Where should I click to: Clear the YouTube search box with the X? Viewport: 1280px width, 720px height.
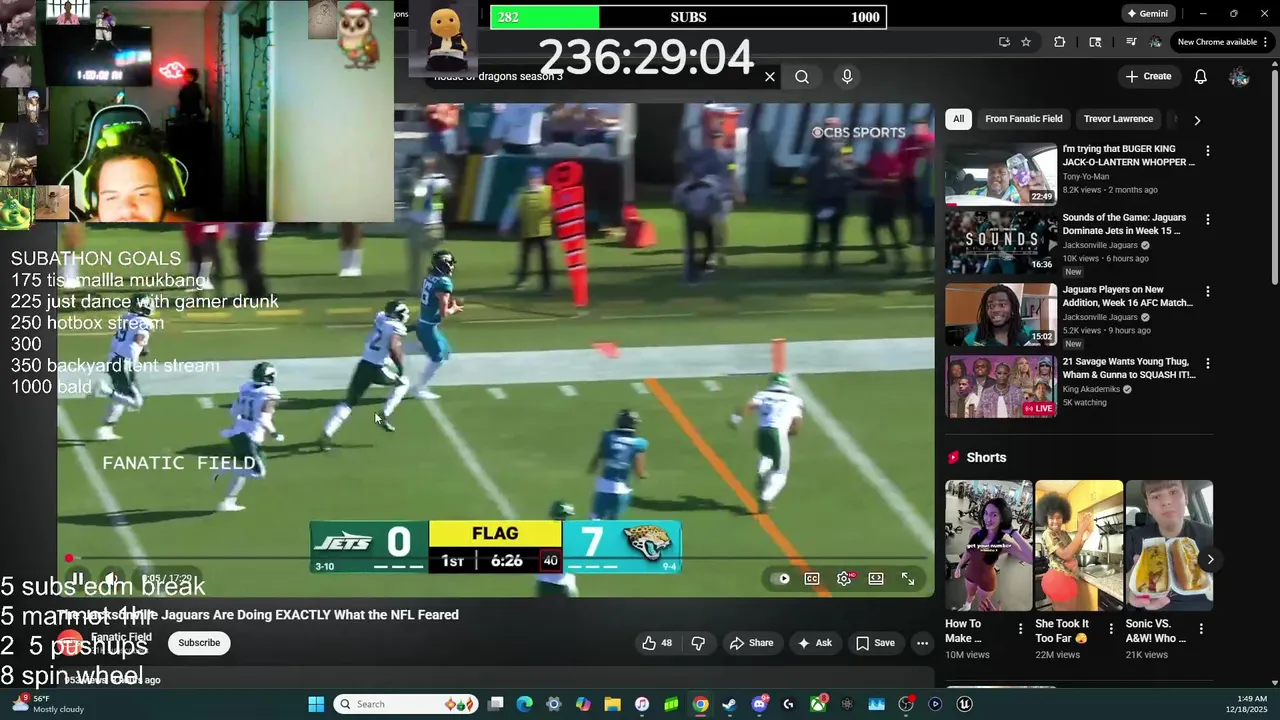(770, 77)
